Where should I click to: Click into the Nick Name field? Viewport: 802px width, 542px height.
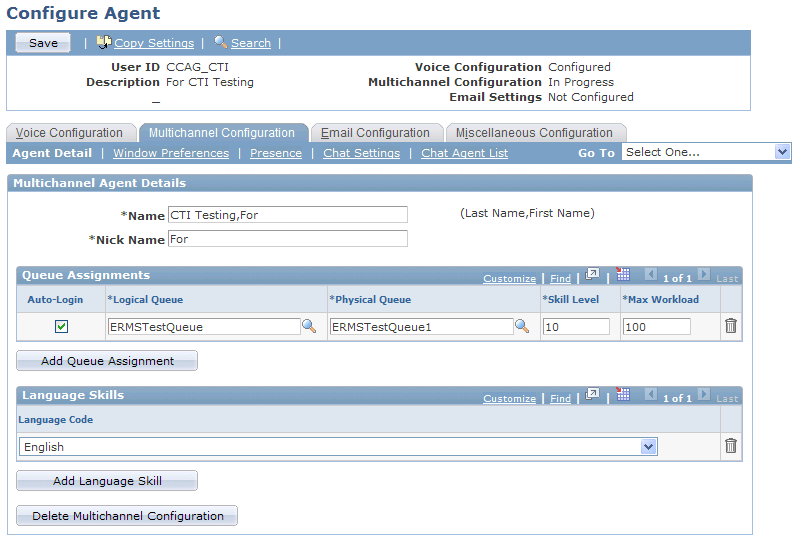(x=287, y=239)
